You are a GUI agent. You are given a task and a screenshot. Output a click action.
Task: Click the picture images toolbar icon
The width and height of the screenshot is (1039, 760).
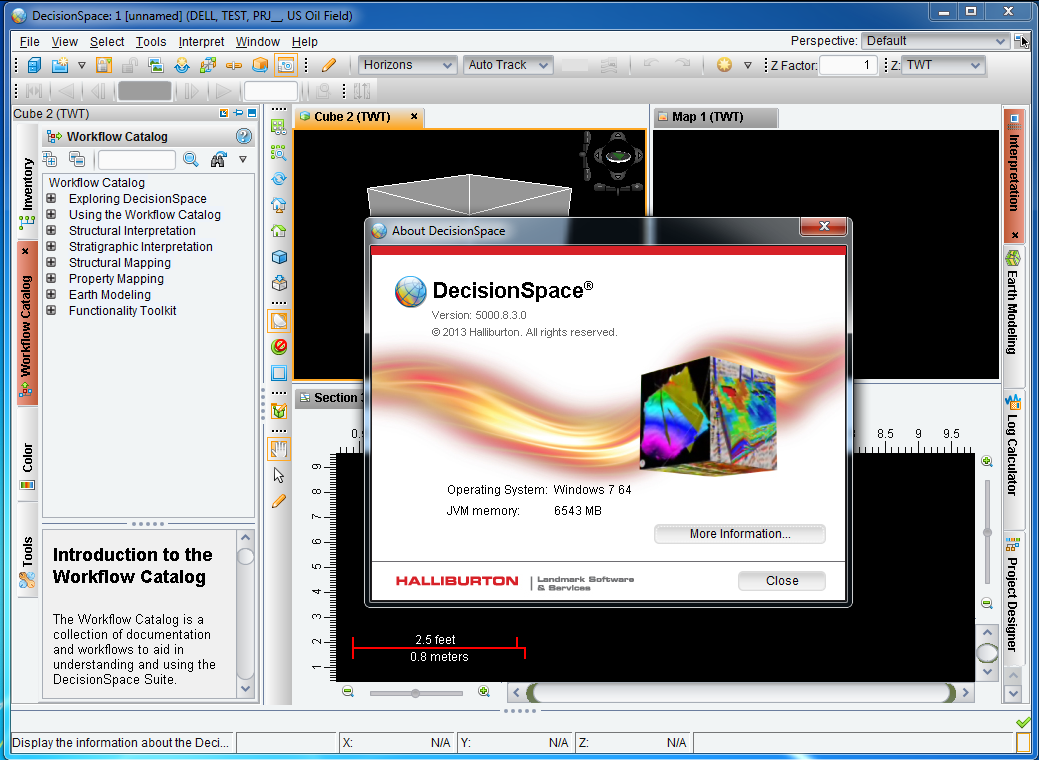pyautogui.click(x=156, y=65)
